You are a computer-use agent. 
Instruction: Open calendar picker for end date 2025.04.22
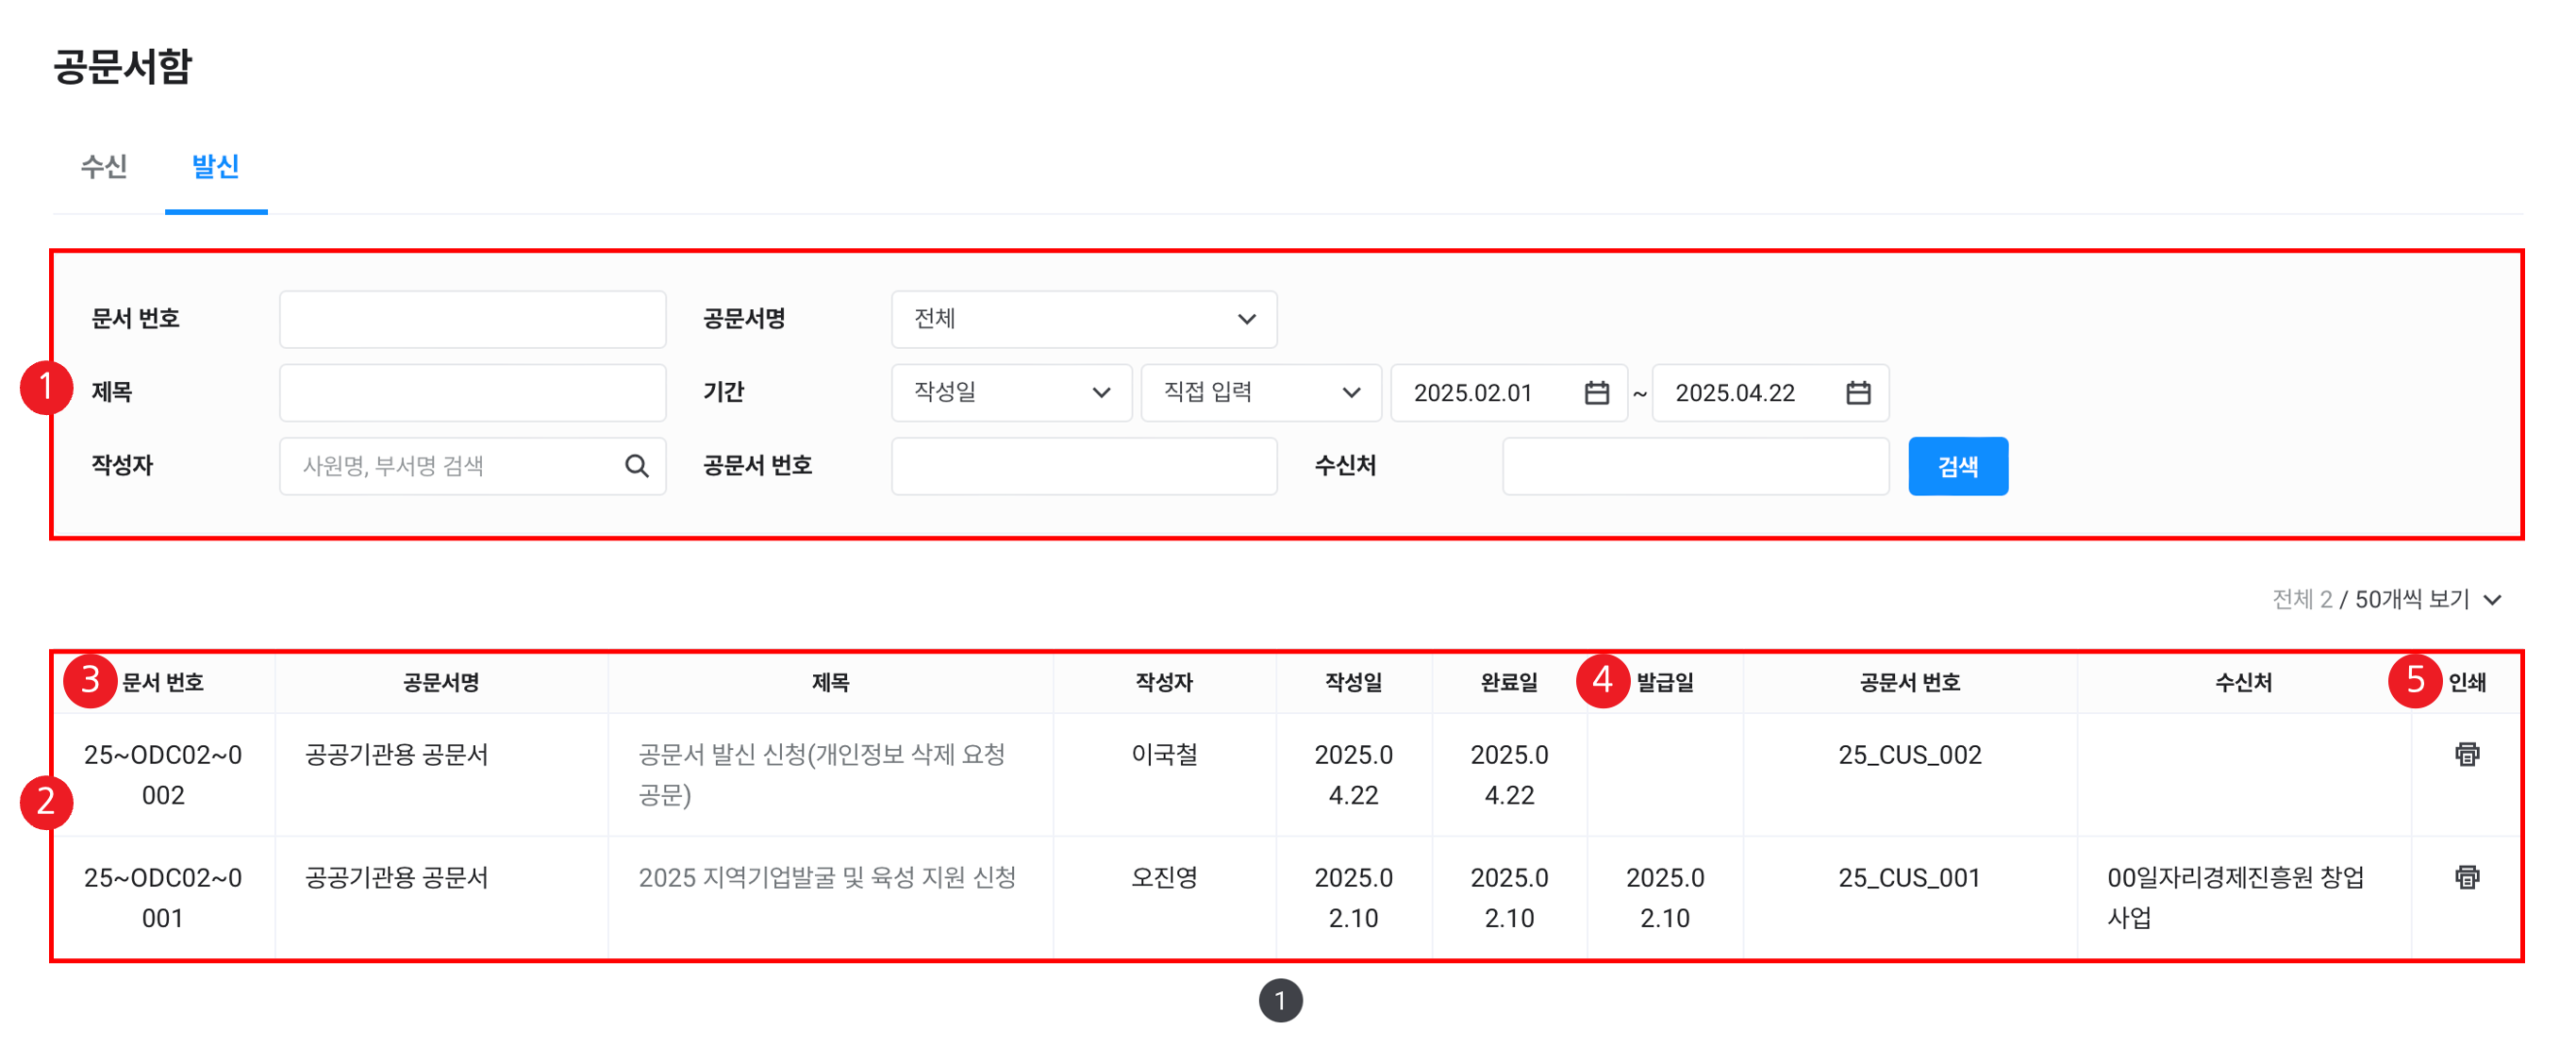tap(1857, 393)
